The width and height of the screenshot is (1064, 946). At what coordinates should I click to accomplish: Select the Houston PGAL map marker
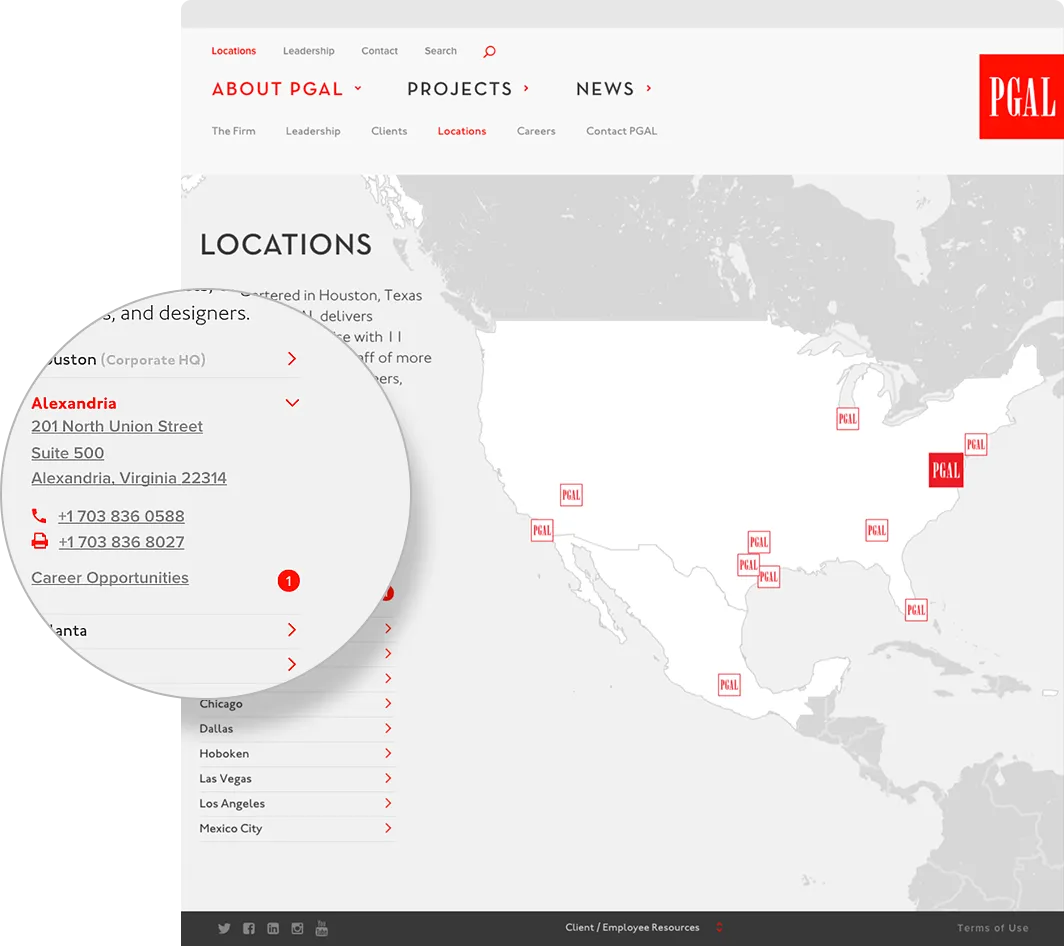[771, 578]
